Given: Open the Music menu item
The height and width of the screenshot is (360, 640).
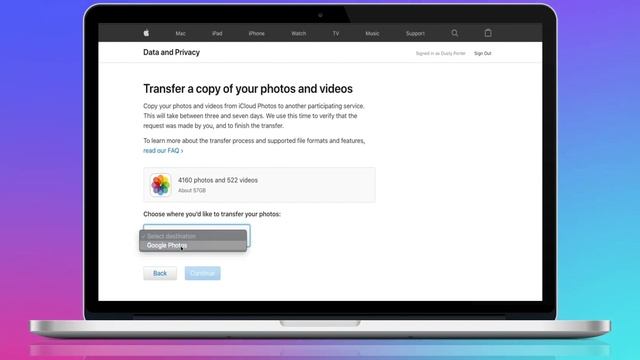Looking at the screenshot, I should tap(372, 33).
